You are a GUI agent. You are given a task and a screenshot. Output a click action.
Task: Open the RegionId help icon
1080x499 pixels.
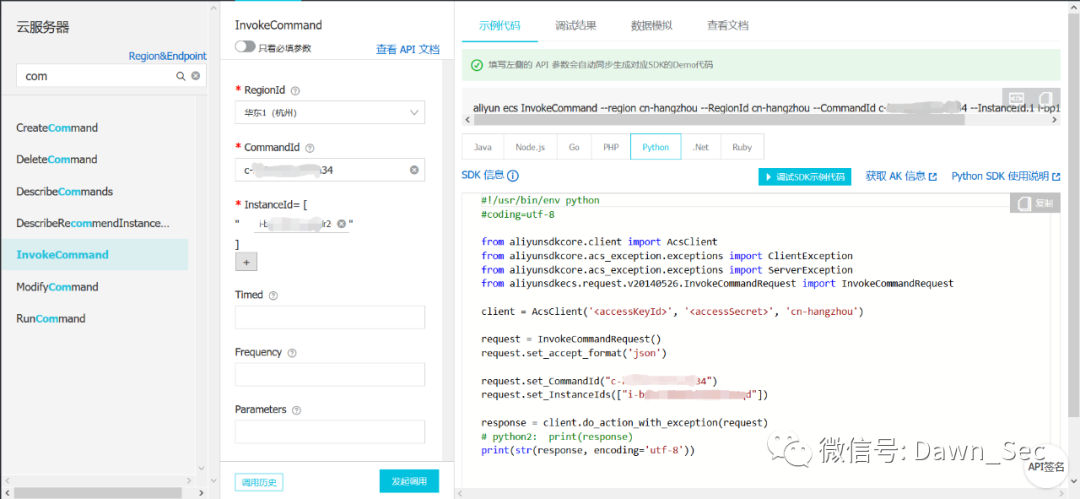[296, 90]
